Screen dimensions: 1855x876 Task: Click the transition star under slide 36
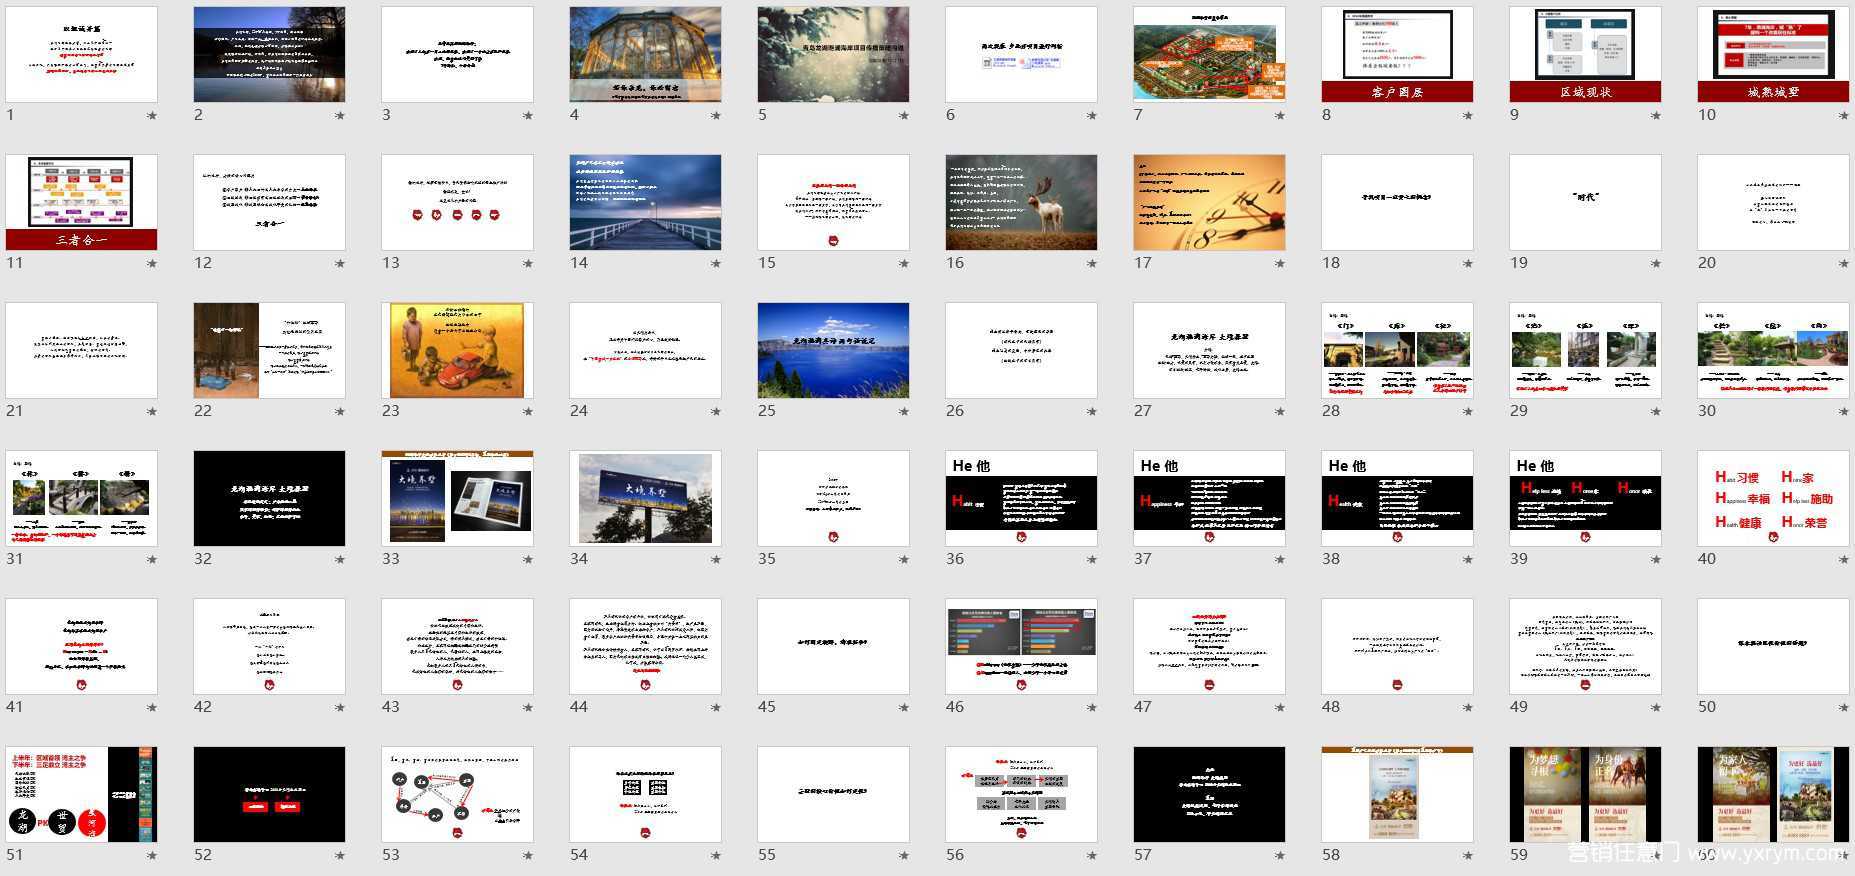point(1092,560)
